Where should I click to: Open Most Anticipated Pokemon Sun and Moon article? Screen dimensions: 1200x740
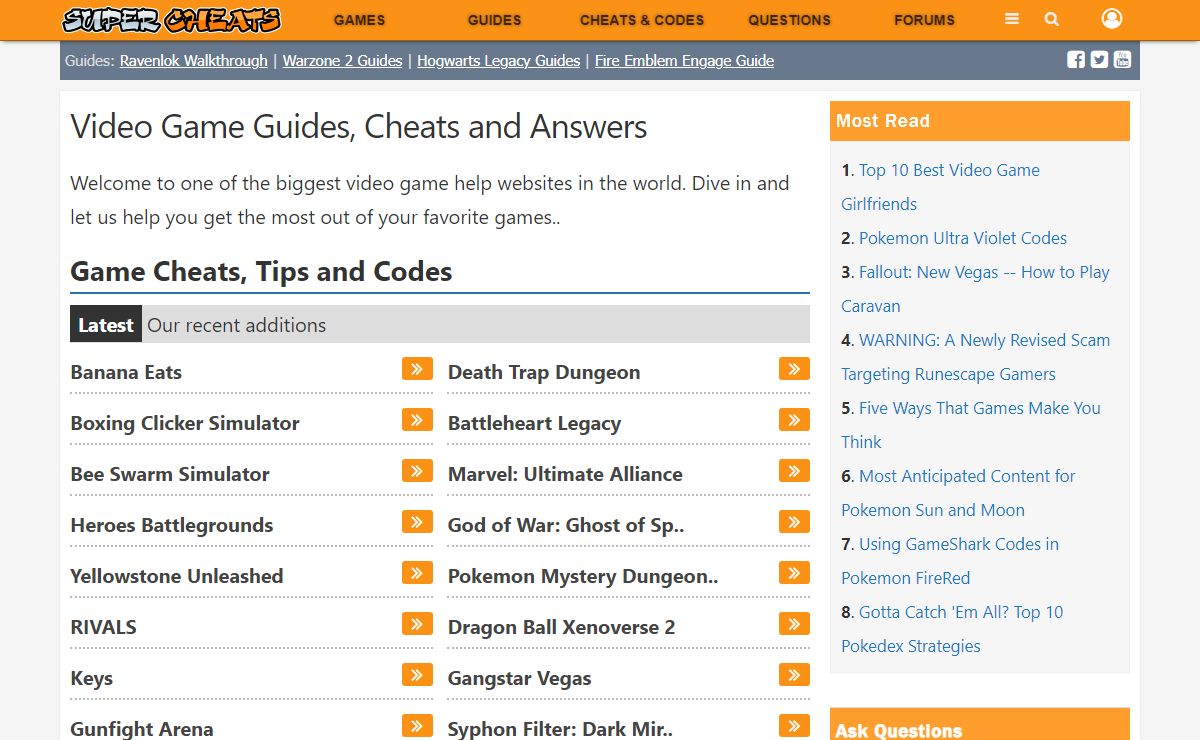coord(958,493)
